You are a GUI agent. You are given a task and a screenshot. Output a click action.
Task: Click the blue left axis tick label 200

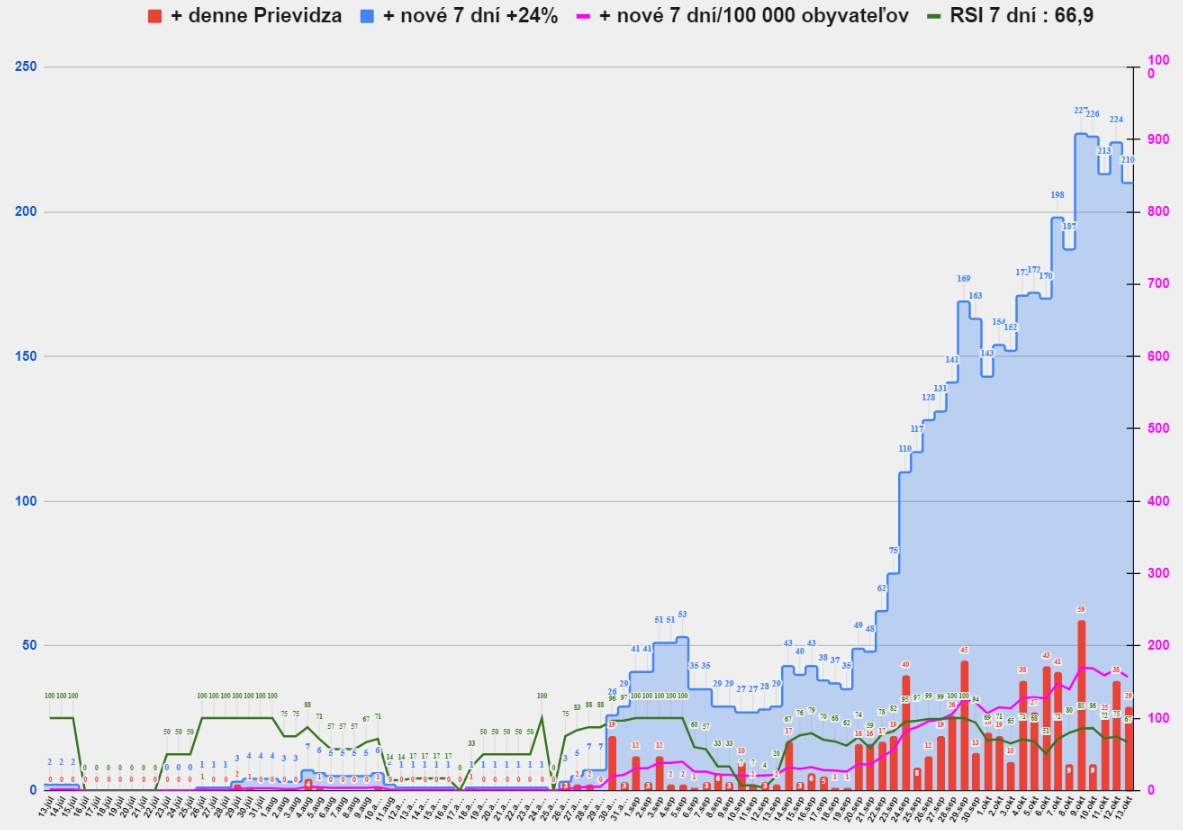click(26, 212)
